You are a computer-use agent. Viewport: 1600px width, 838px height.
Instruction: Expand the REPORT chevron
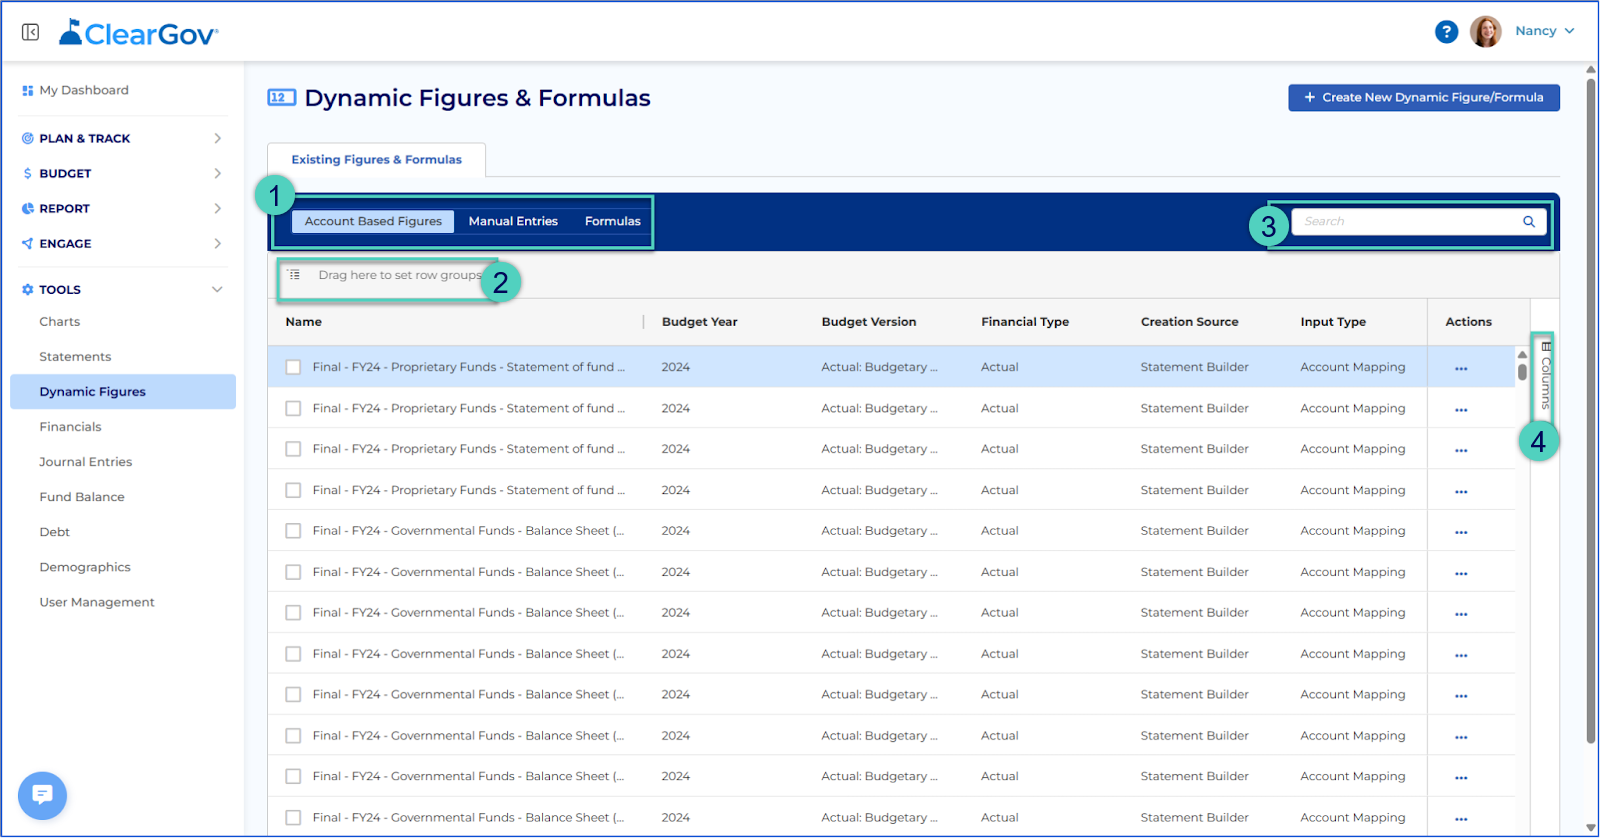(x=217, y=209)
